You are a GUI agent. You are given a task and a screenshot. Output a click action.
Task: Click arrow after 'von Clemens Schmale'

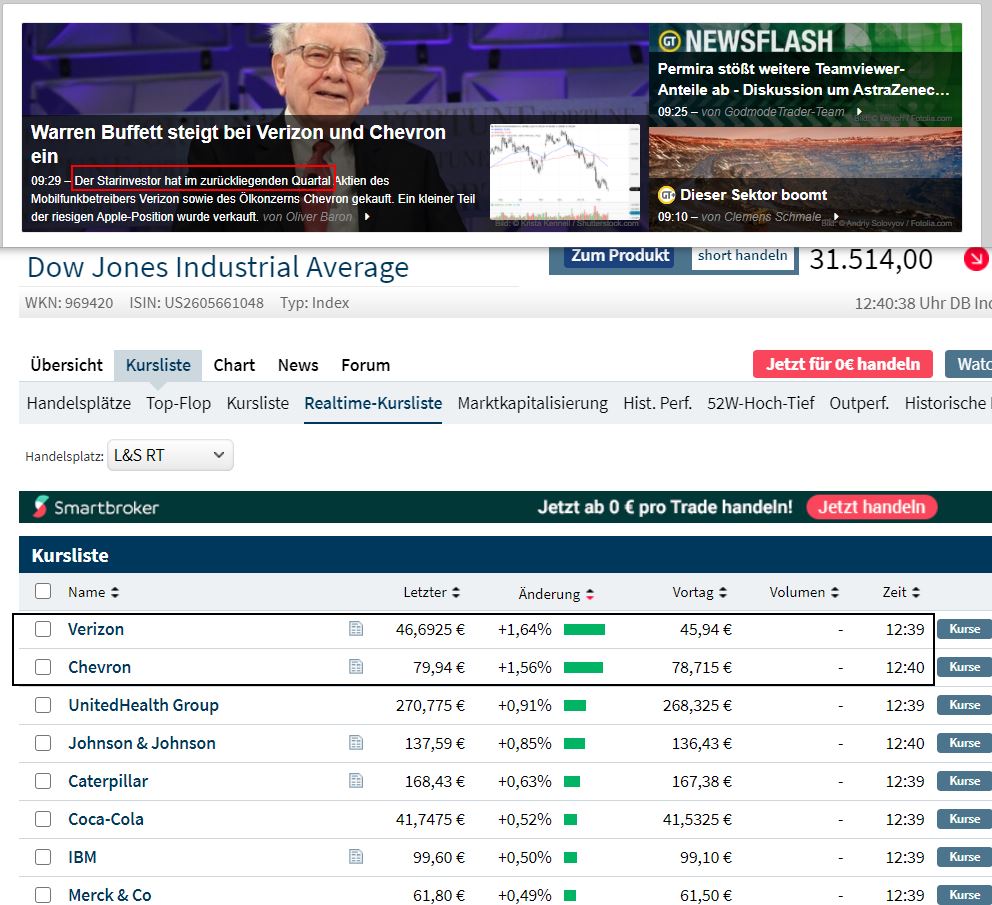pos(836,217)
